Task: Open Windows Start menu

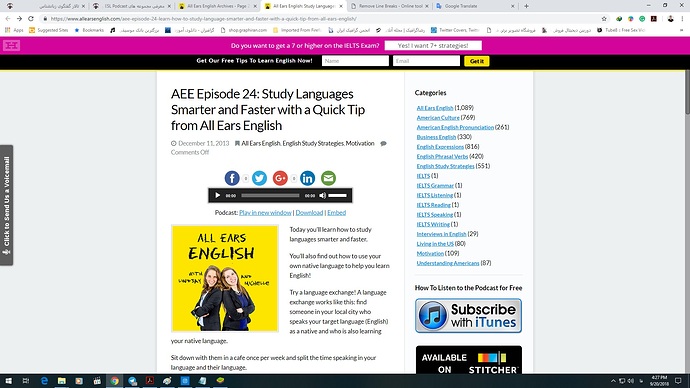Action: point(8,381)
